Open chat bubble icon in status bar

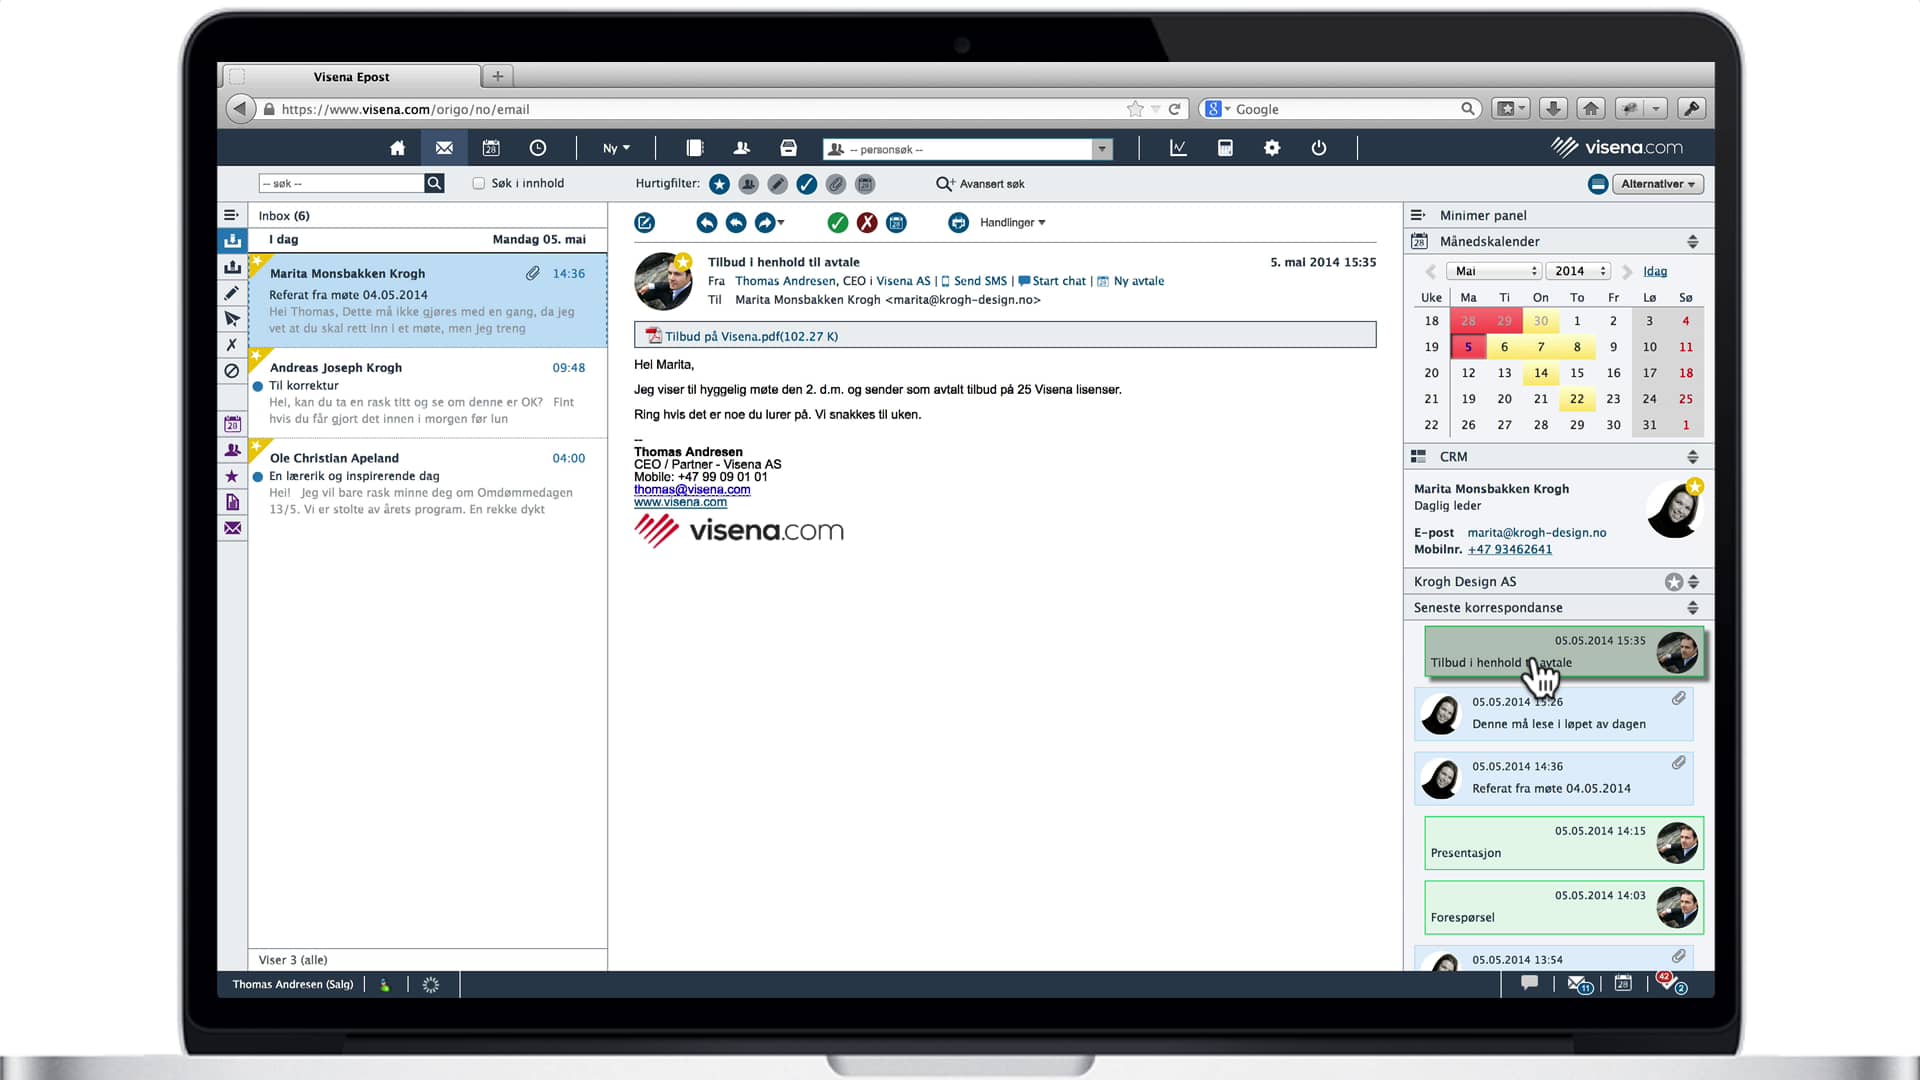click(x=1529, y=984)
